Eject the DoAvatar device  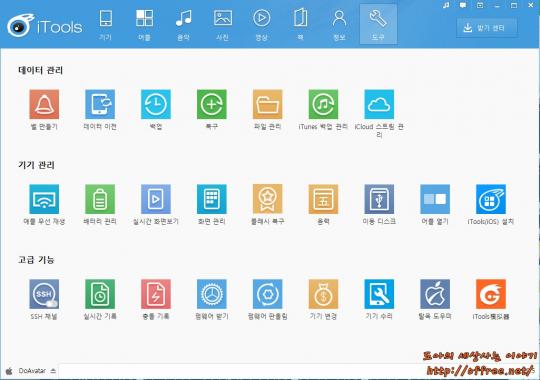click(x=53, y=371)
